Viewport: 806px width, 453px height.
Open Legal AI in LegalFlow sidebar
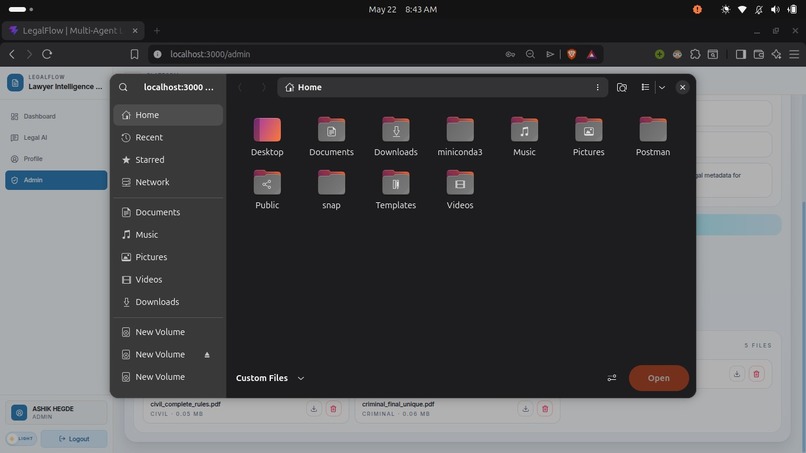click(56, 137)
